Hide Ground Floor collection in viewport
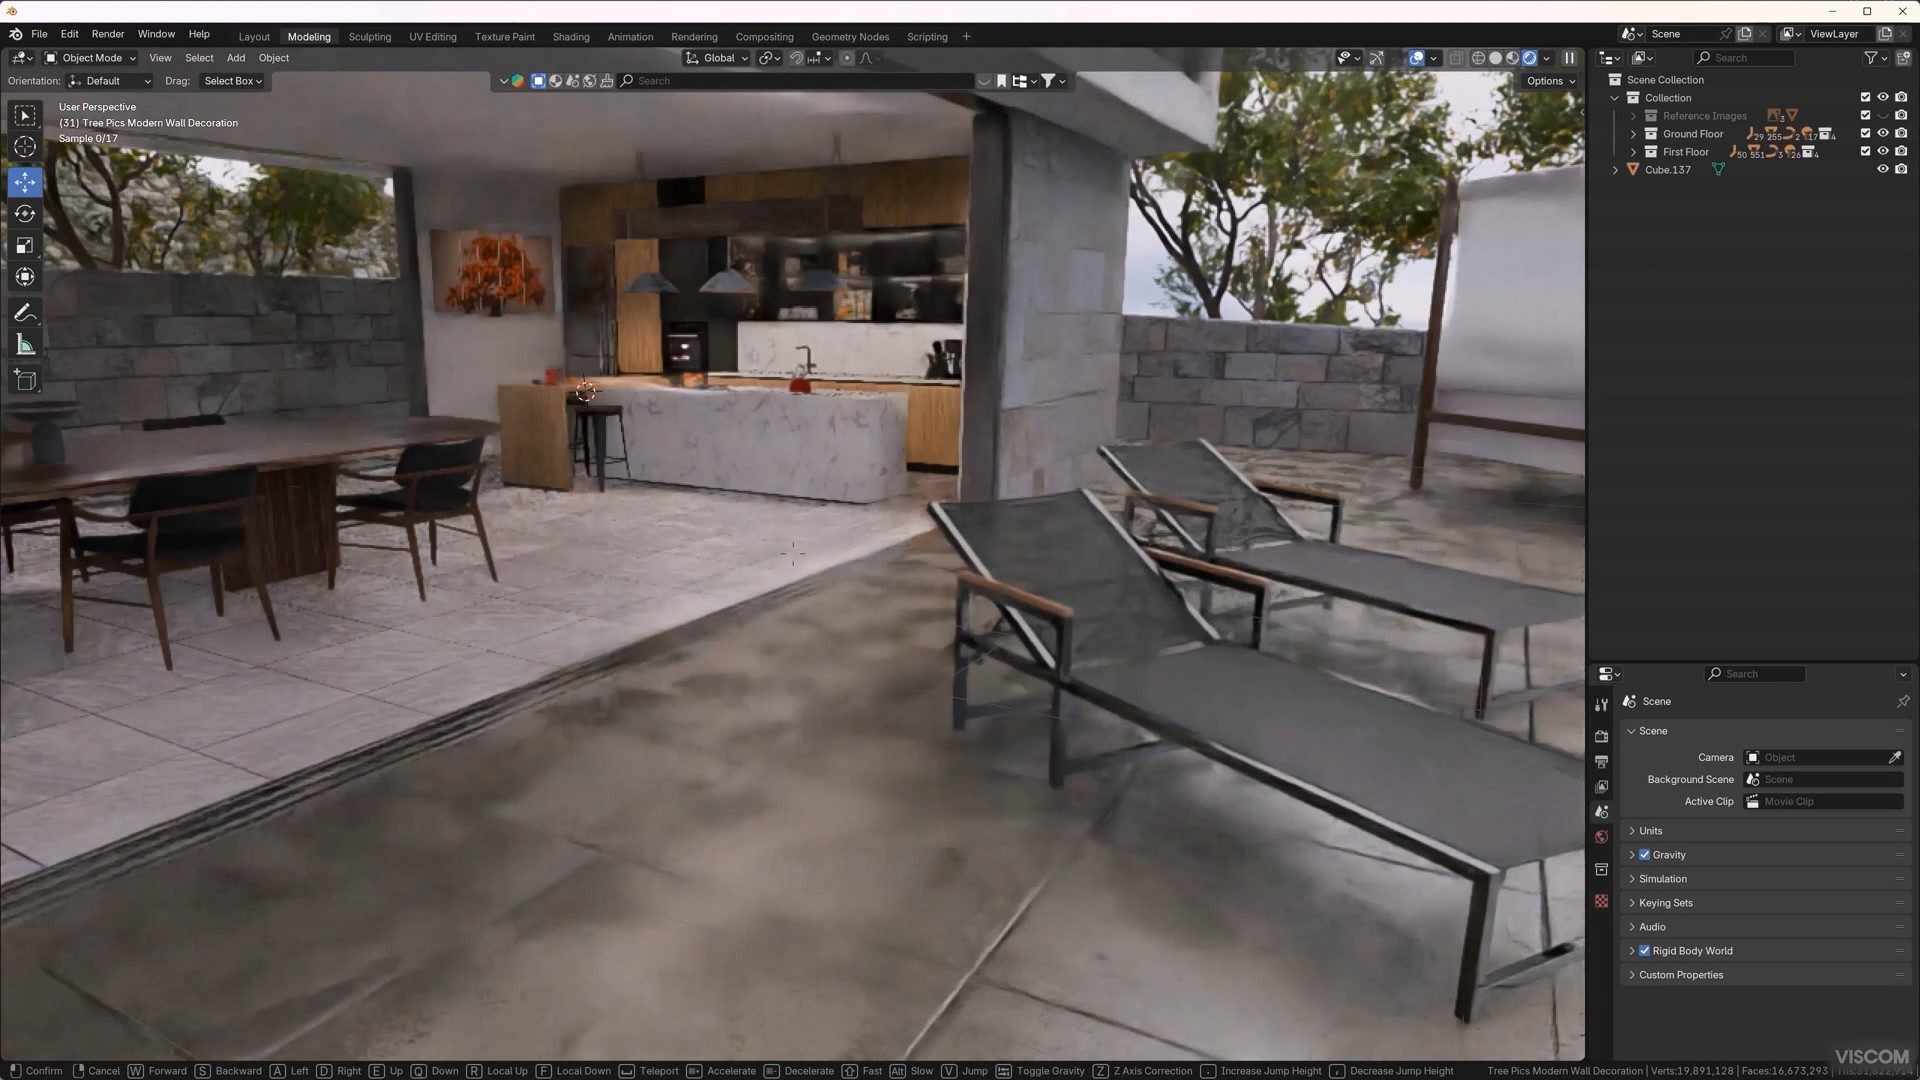This screenshot has width=1920, height=1080. pos(1882,134)
